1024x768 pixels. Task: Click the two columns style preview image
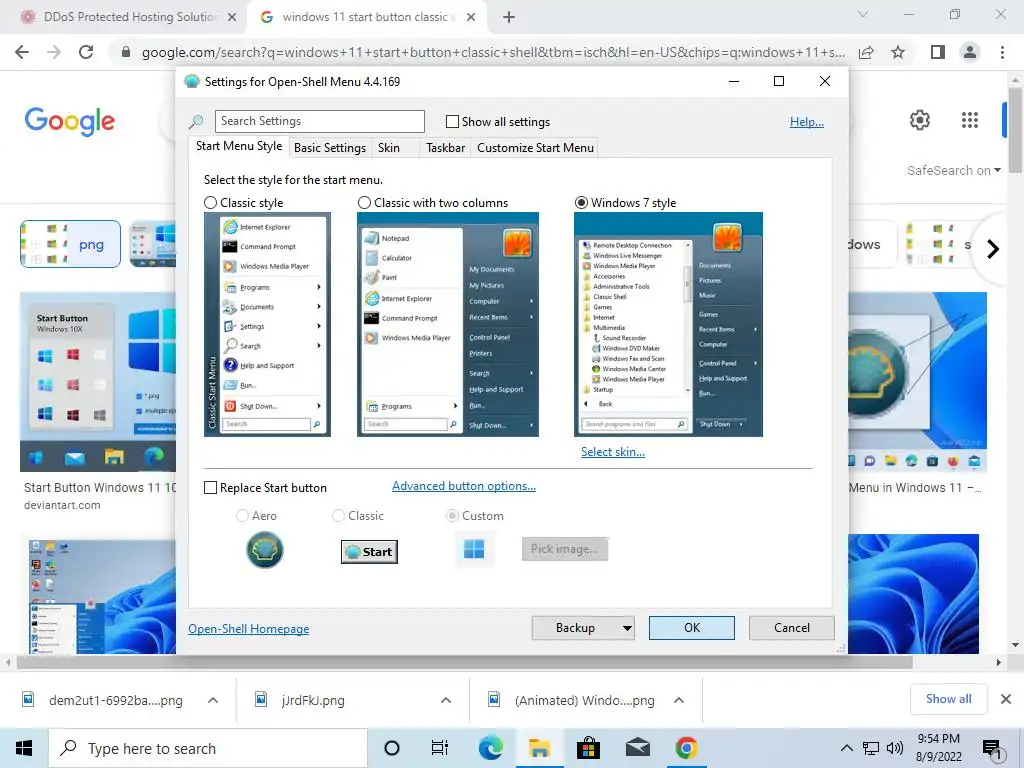pyautogui.click(x=448, y=325)
